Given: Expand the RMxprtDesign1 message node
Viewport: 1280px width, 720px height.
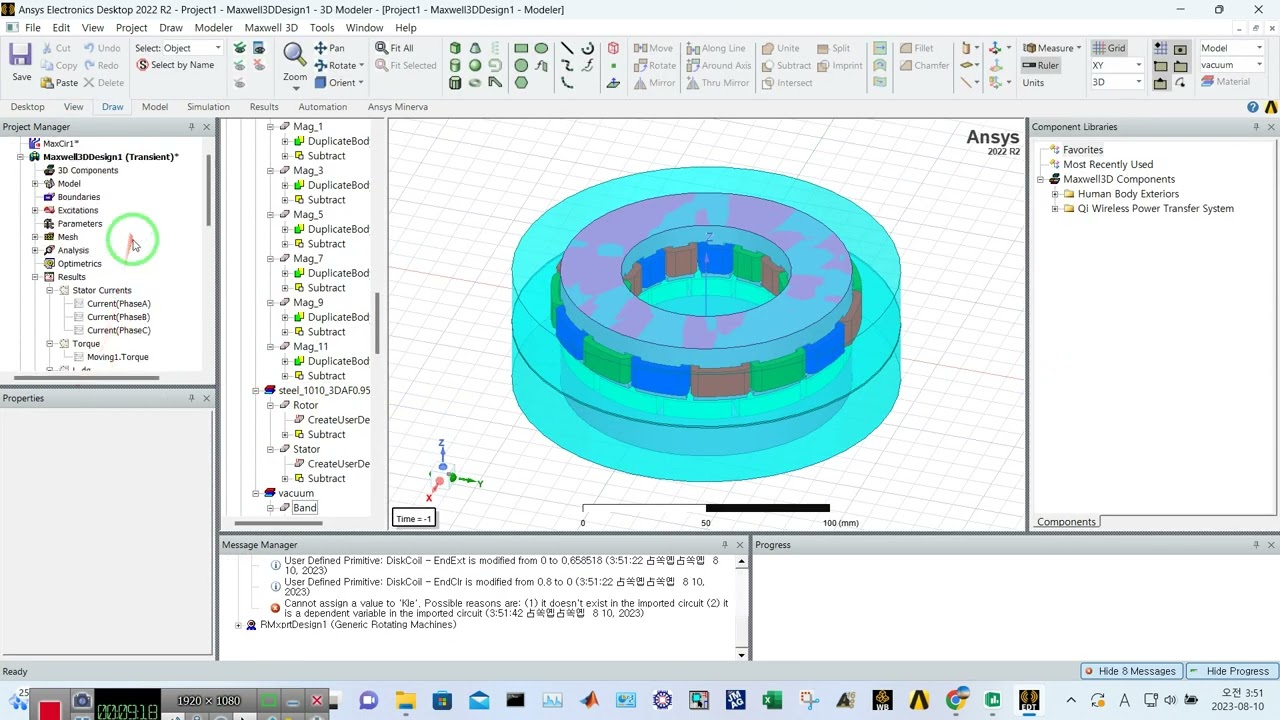Looking at the screenshot, I should click(238, 625).
